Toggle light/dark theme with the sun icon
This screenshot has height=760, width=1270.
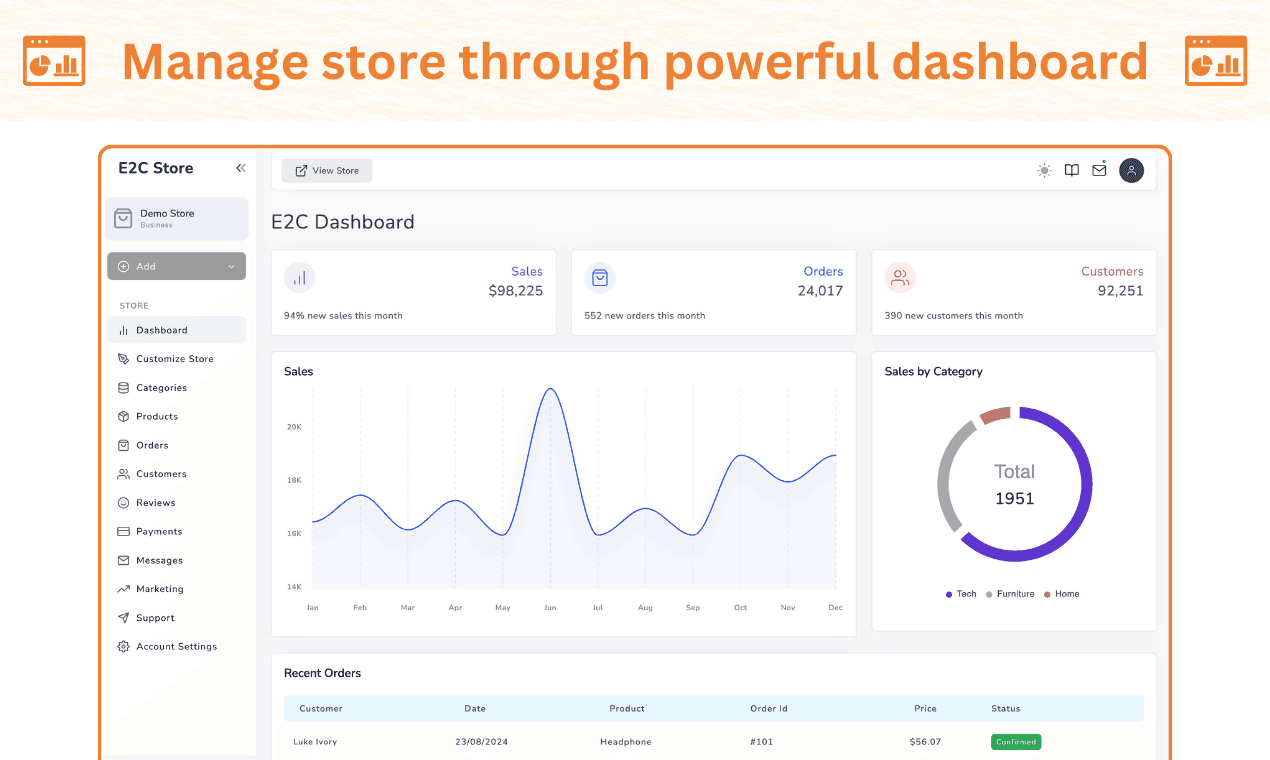pos(1044,170)
